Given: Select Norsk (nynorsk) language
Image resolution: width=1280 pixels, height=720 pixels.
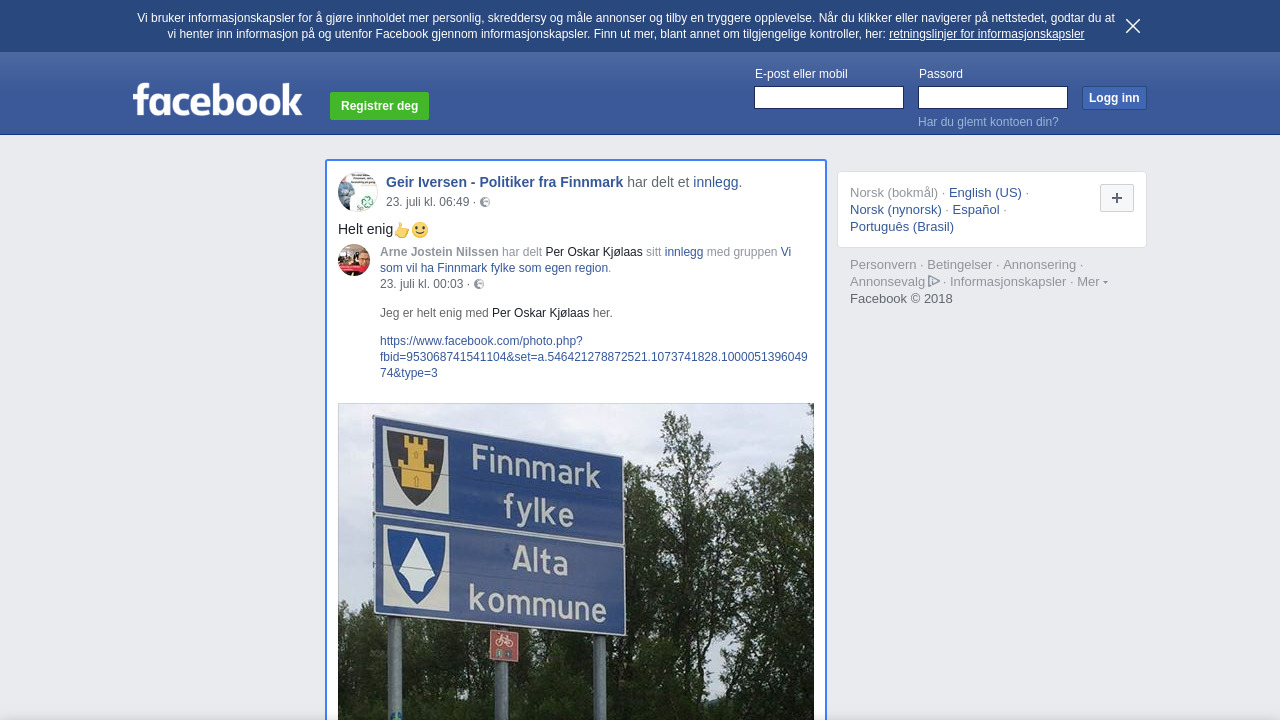Looking at the screenshot, I should point(896,210).
